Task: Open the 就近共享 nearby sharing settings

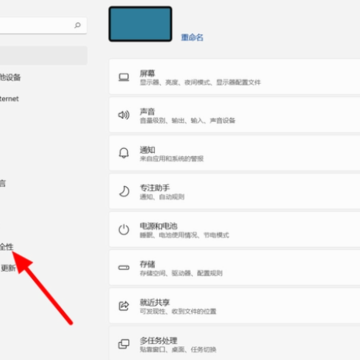Action: coord(235,306)
